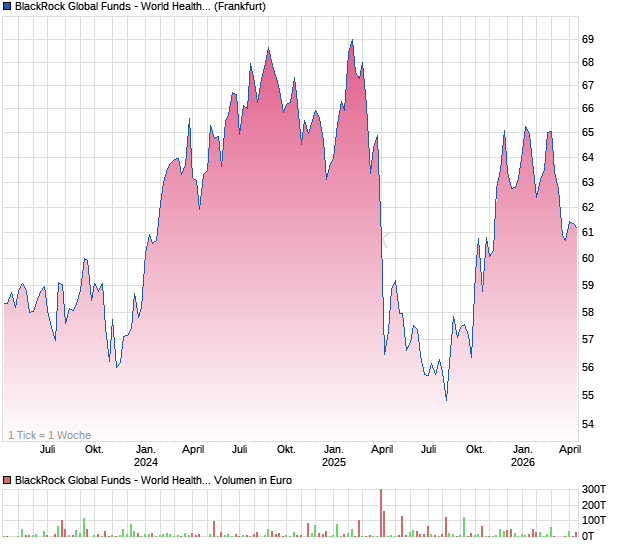
Task: Click the tallest red volume bar
Action: click(x=381, y=512)
